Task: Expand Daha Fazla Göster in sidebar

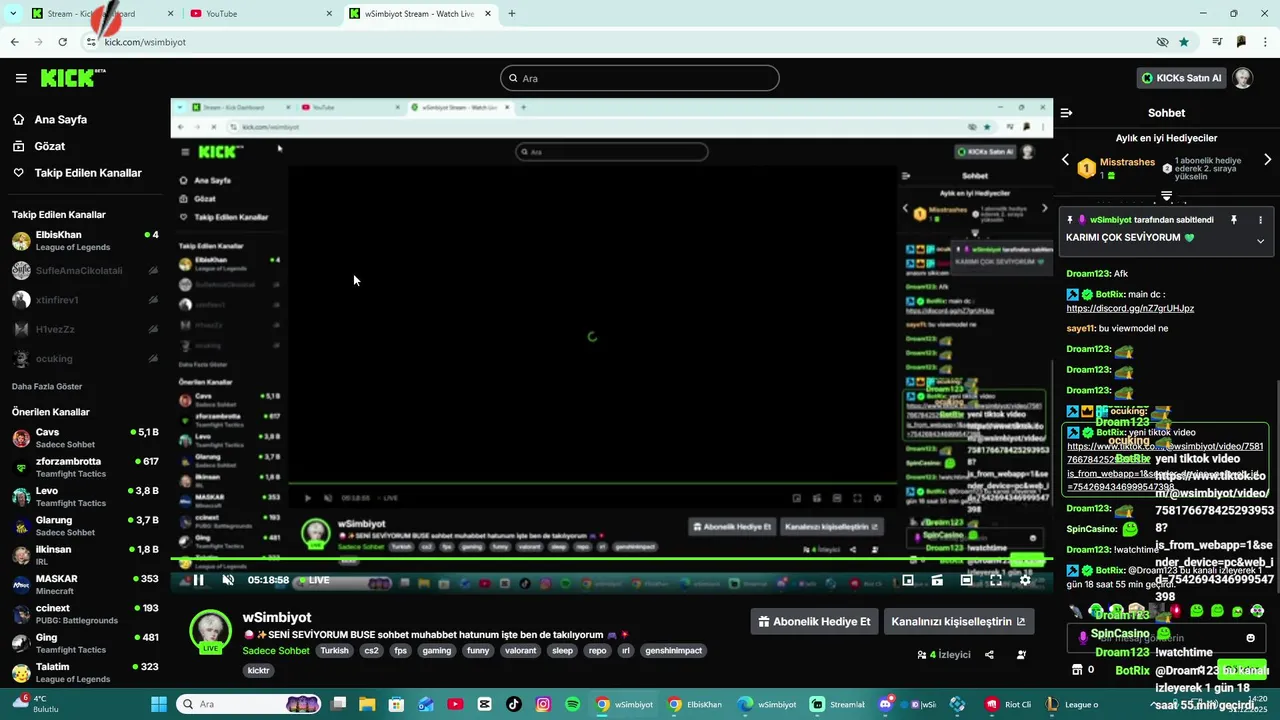Action: pyautogui.click(x=47, y=386)
